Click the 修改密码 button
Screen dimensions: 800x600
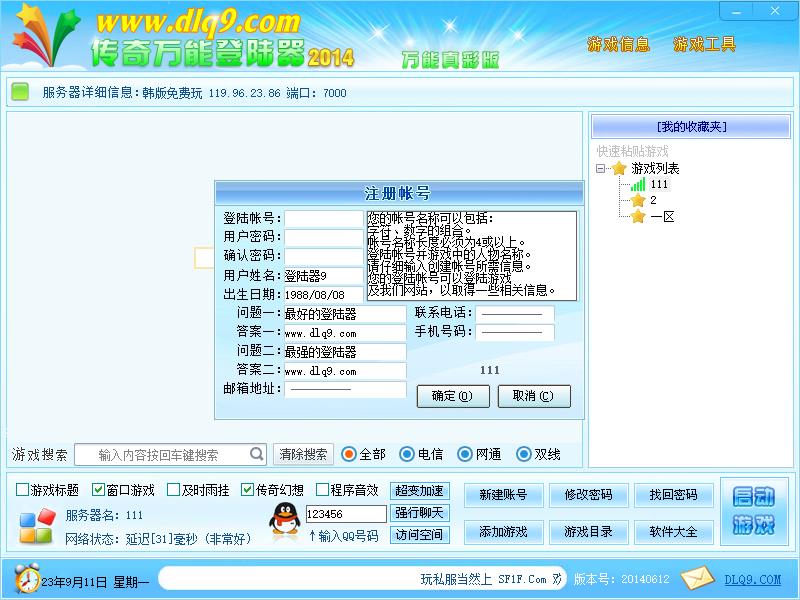pos(588,495)
